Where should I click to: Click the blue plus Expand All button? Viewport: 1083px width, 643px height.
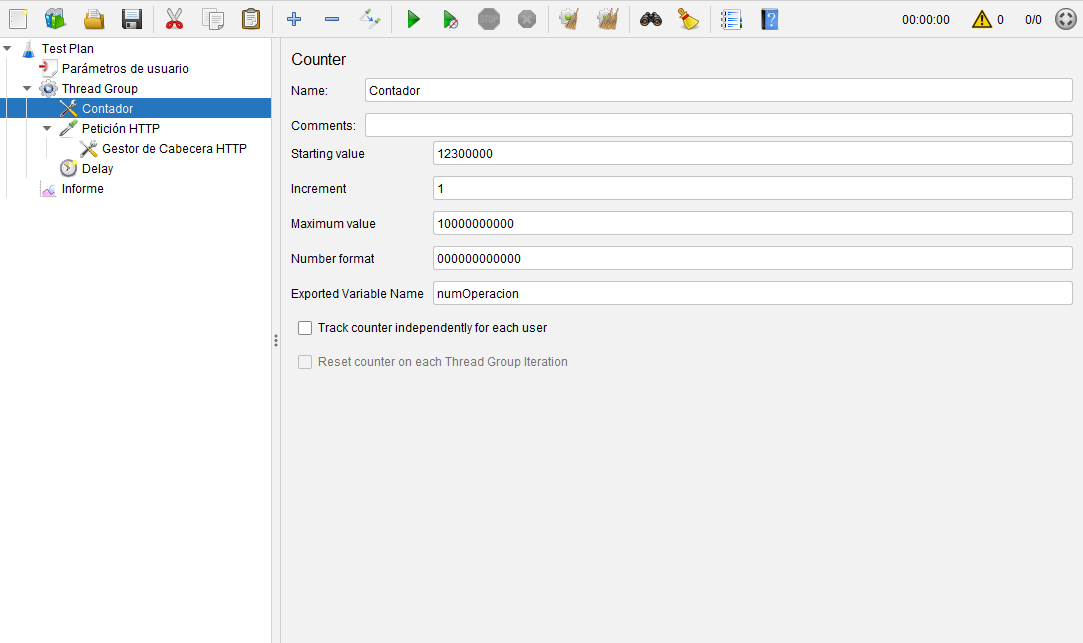pos(293,19)
